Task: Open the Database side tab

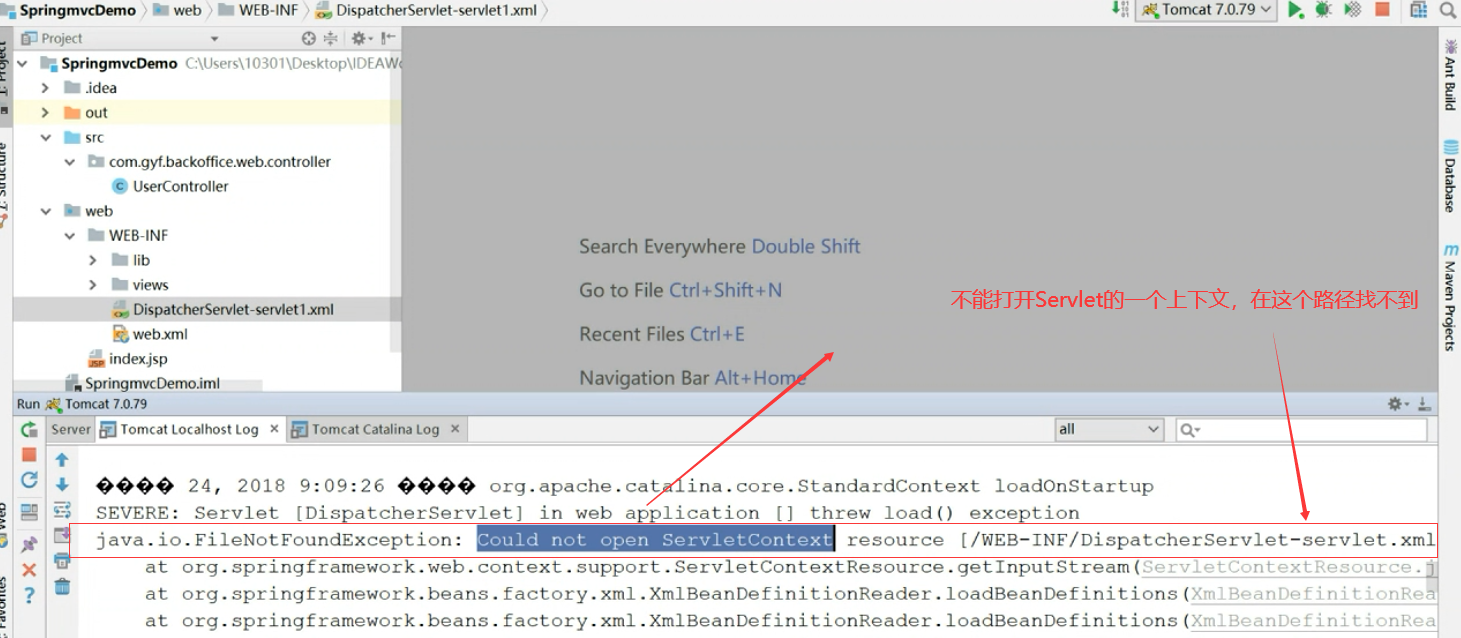Action: [x=1450, y=176]
